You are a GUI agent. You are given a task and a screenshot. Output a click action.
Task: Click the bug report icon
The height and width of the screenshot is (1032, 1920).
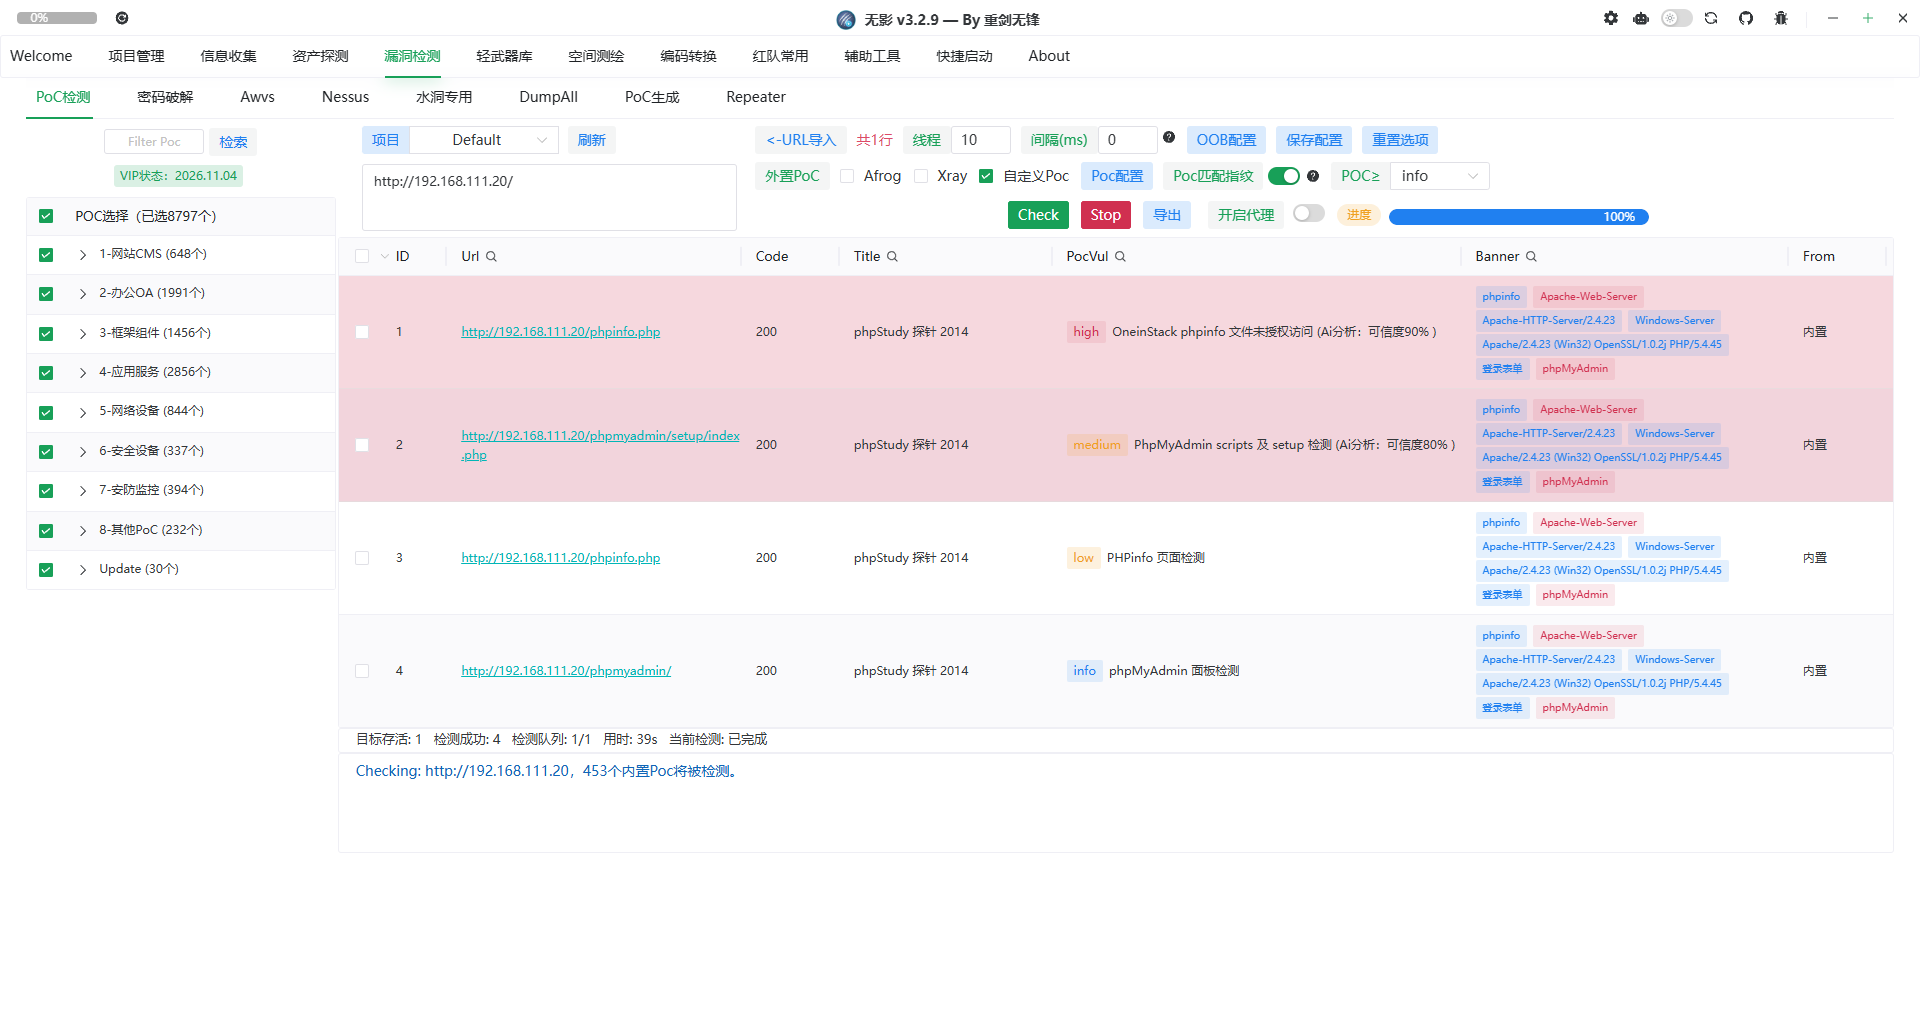click(1781, 18)
